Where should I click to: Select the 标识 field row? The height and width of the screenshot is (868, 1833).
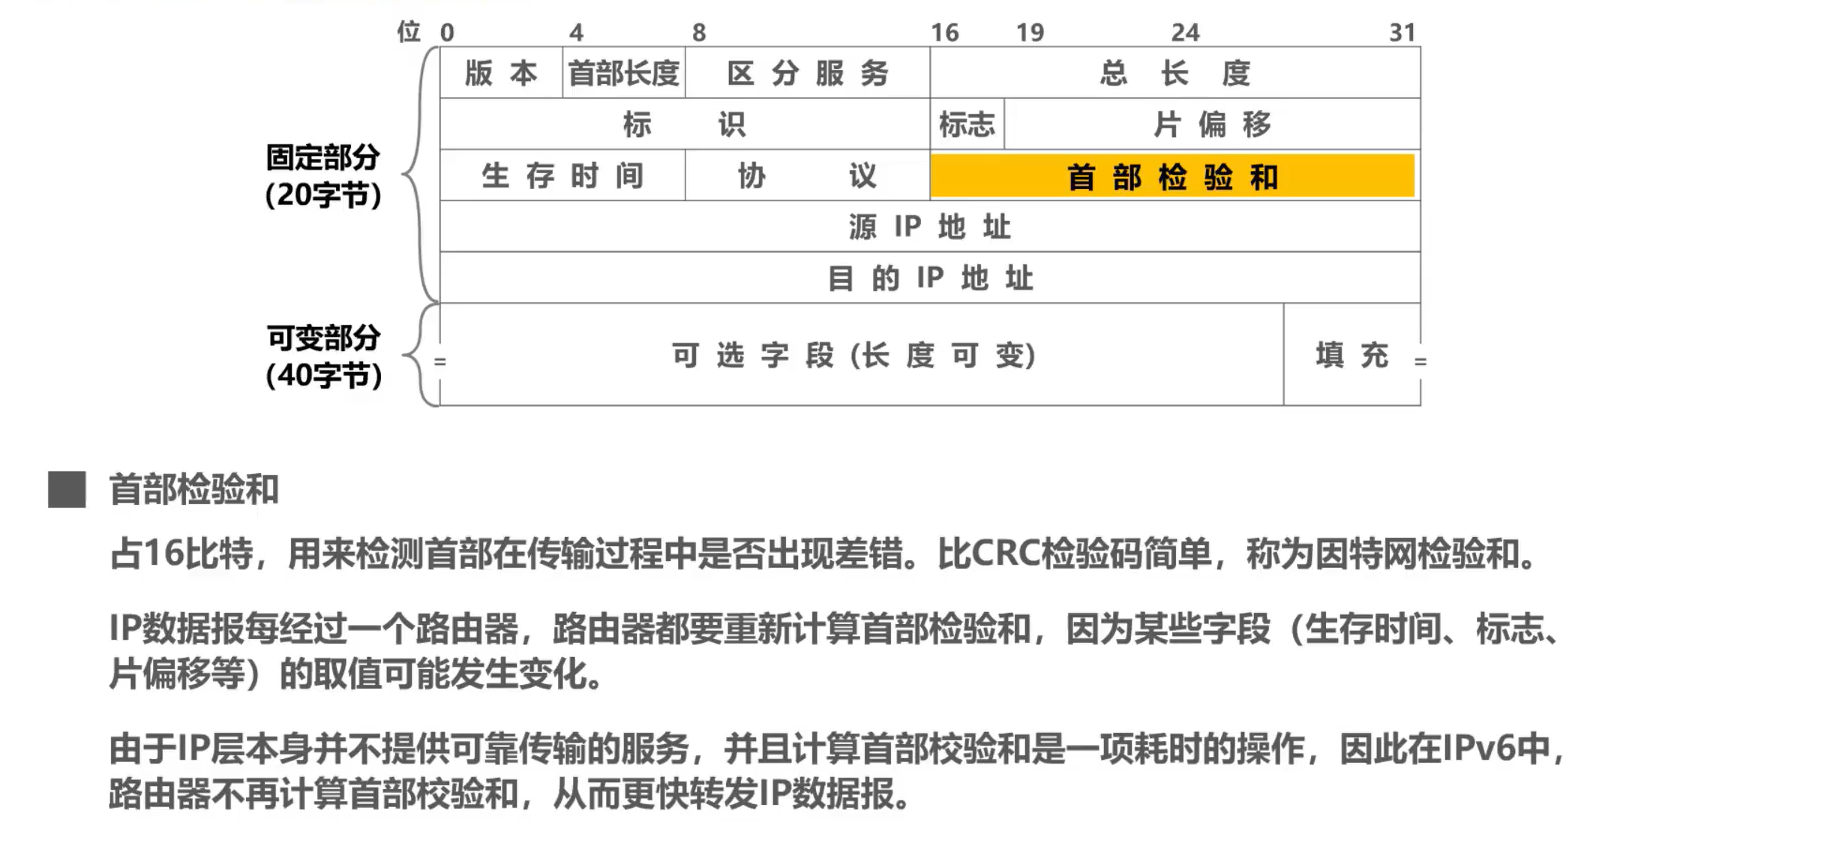coord(685,124)
